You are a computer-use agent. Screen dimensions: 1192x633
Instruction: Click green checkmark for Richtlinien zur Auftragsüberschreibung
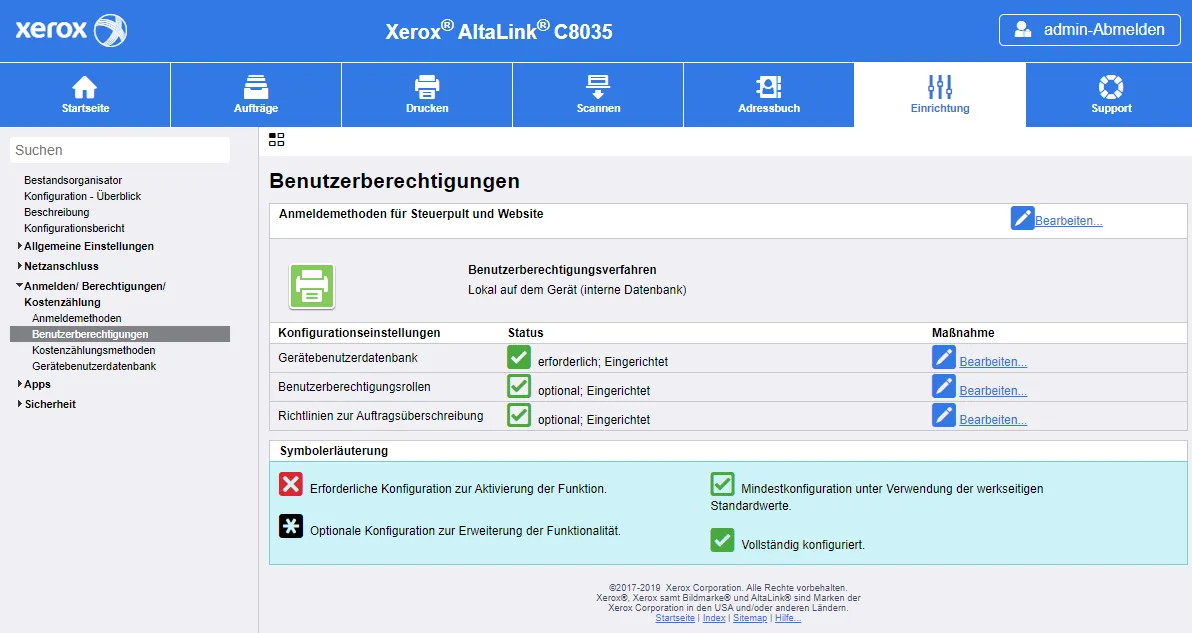(x=519, y=416)
